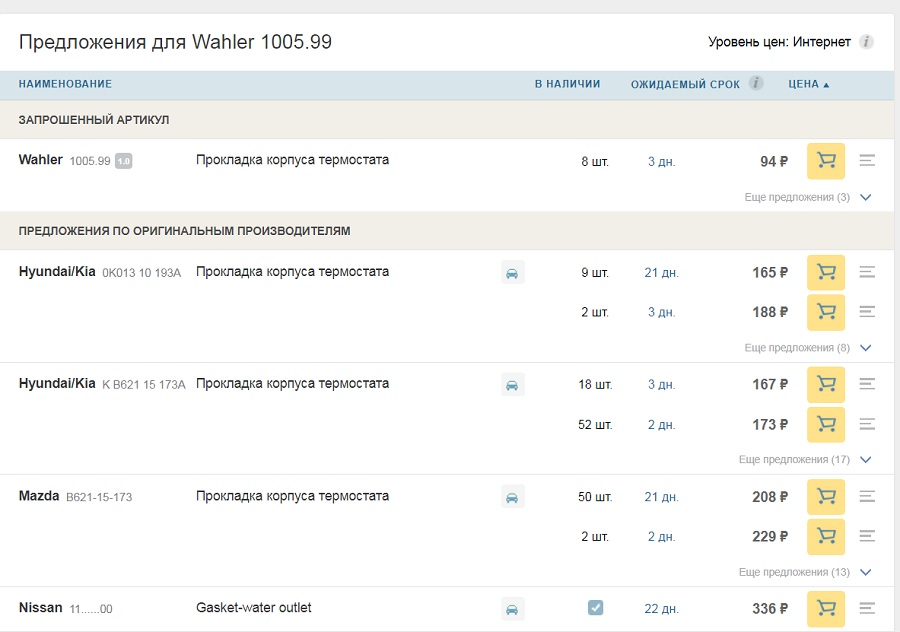Add Wahler 1005.99 for 94 ₽ to cart
Viewport: 900px width, 632px height.
pos(826,160)
